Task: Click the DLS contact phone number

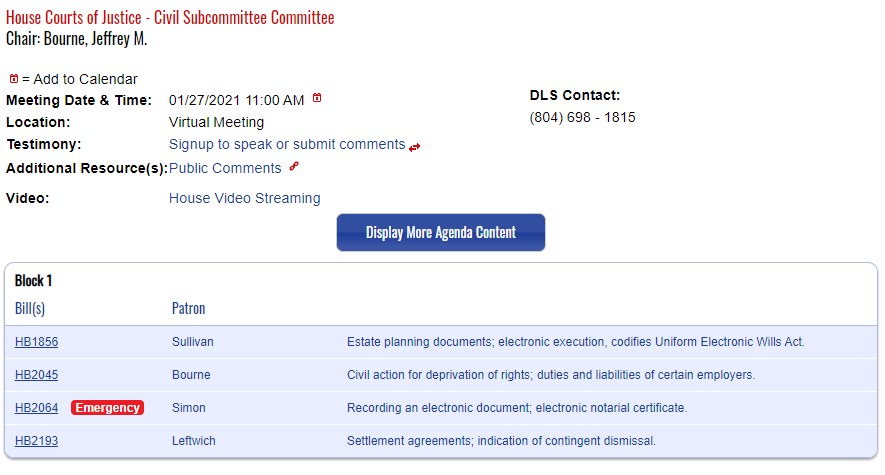Action: coord(582,117)
